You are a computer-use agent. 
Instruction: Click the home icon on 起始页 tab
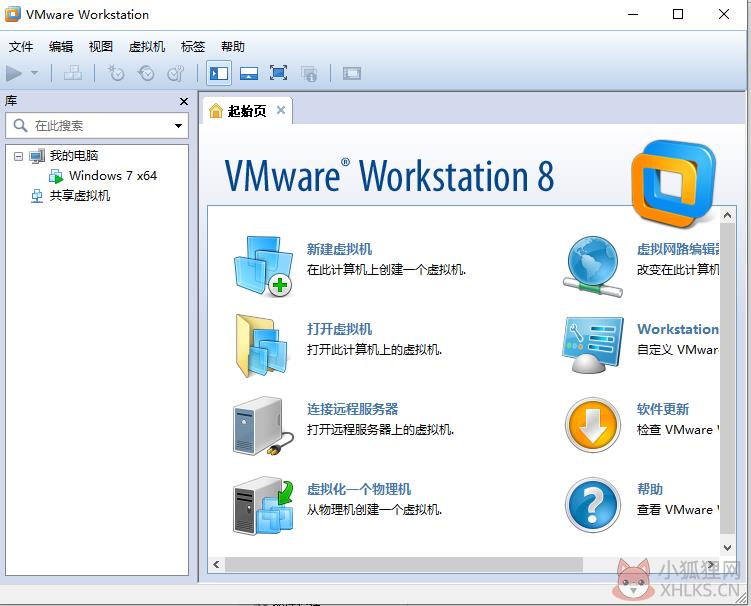point(216,111)
